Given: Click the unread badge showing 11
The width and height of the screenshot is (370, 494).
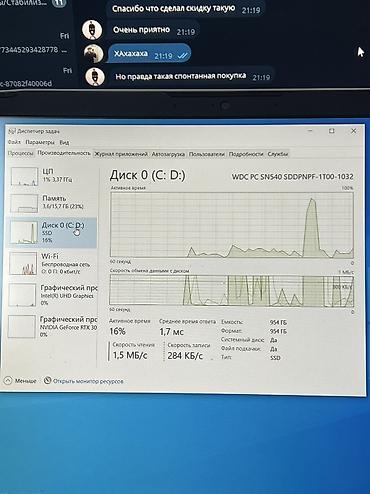Looking at the screenshot, I should [59, 3].
